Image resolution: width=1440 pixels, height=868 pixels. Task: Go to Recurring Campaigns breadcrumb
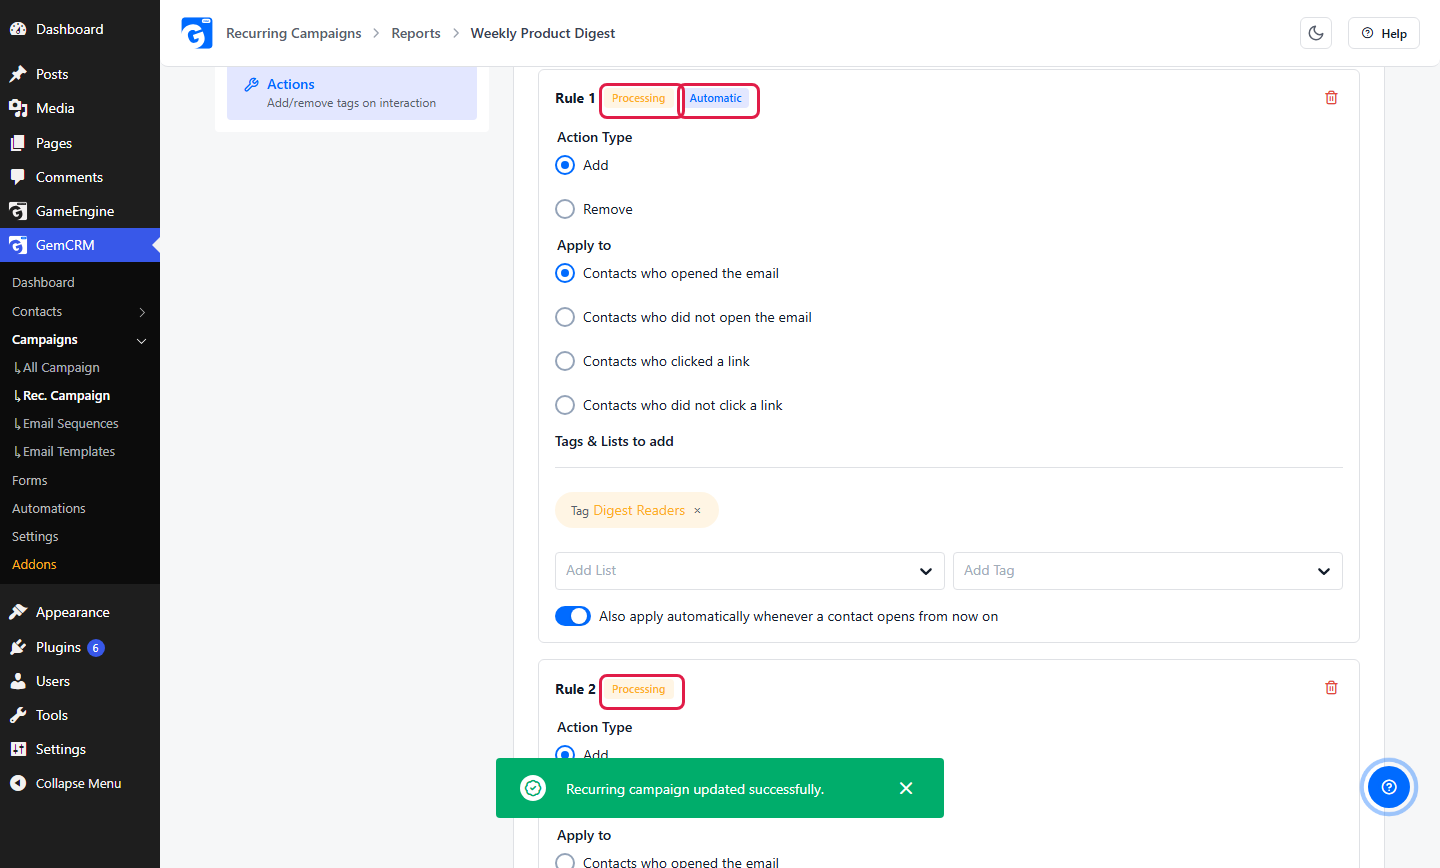(x=294, y=33)
